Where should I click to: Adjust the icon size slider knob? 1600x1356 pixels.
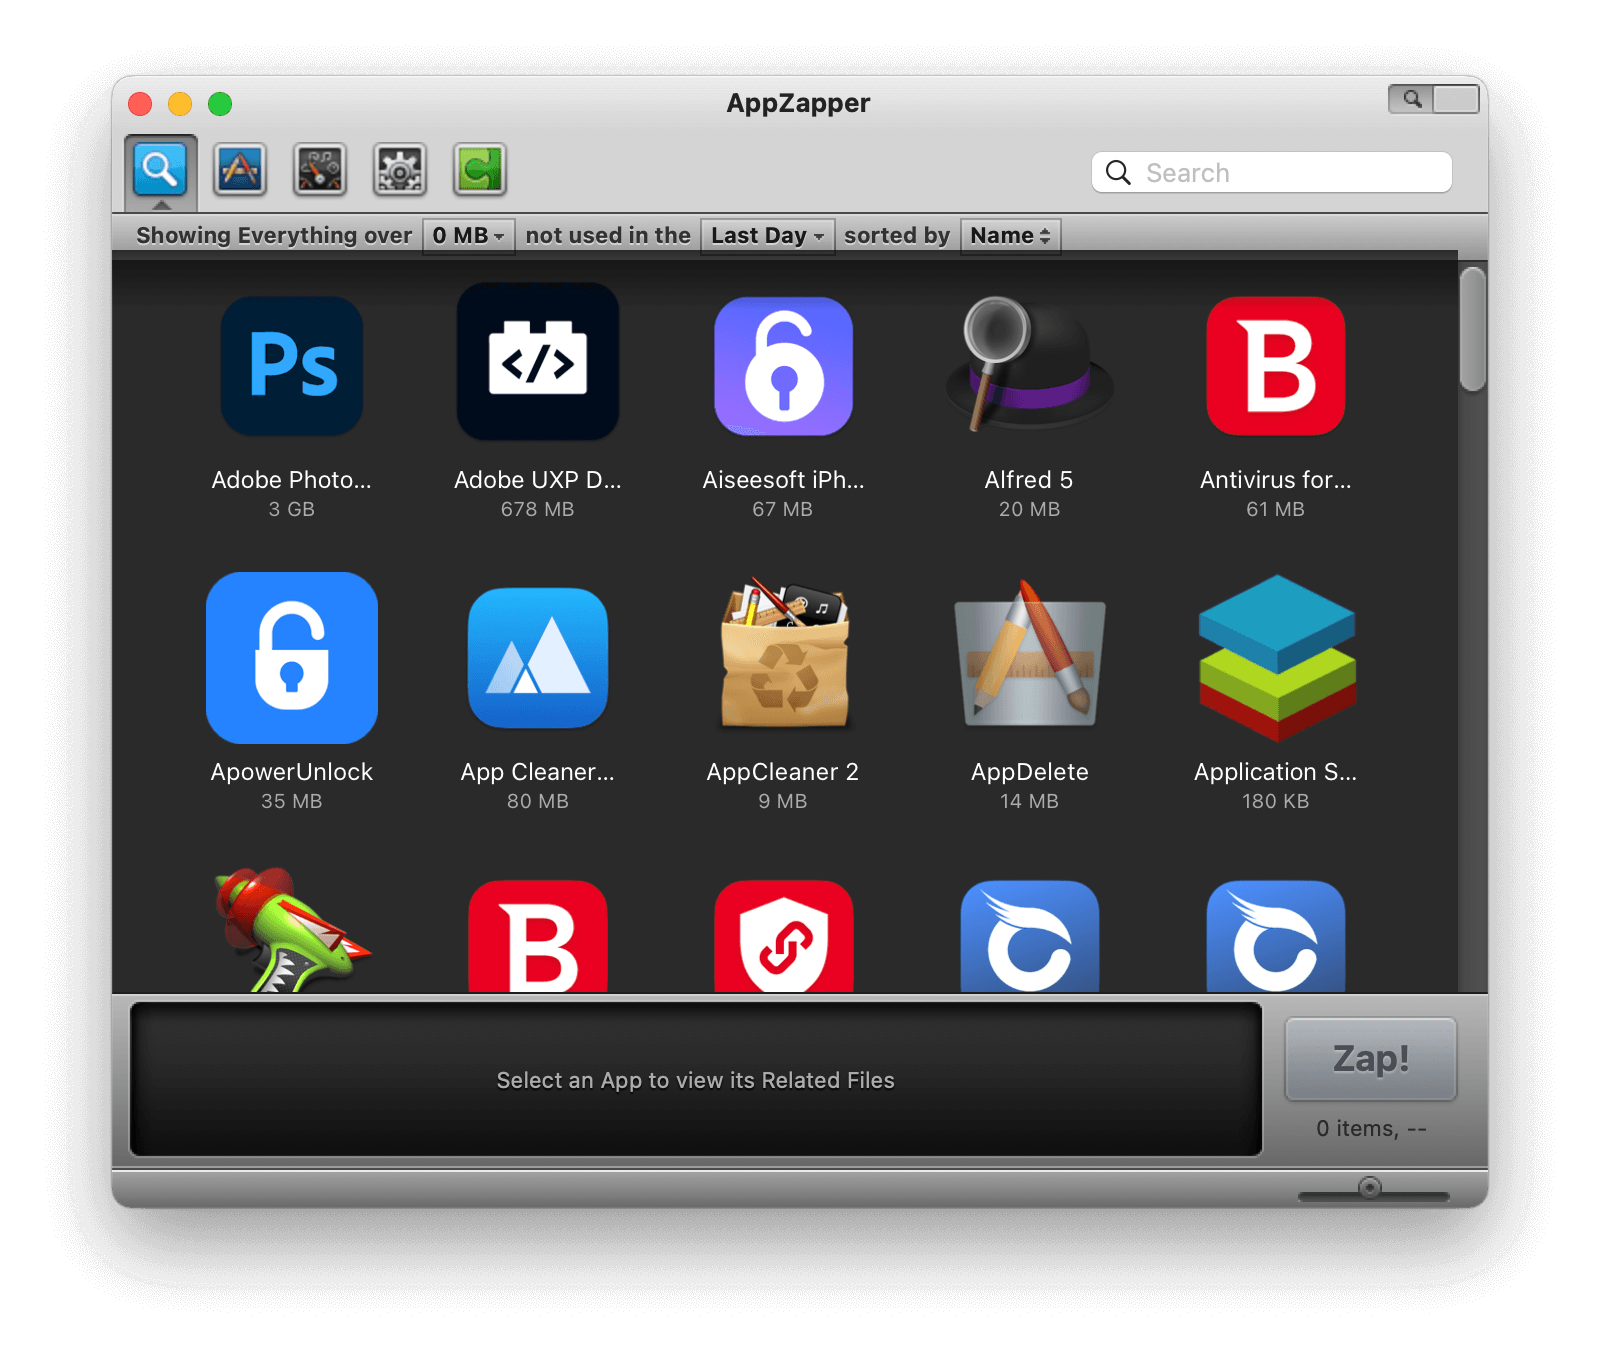[1370, 1188]
